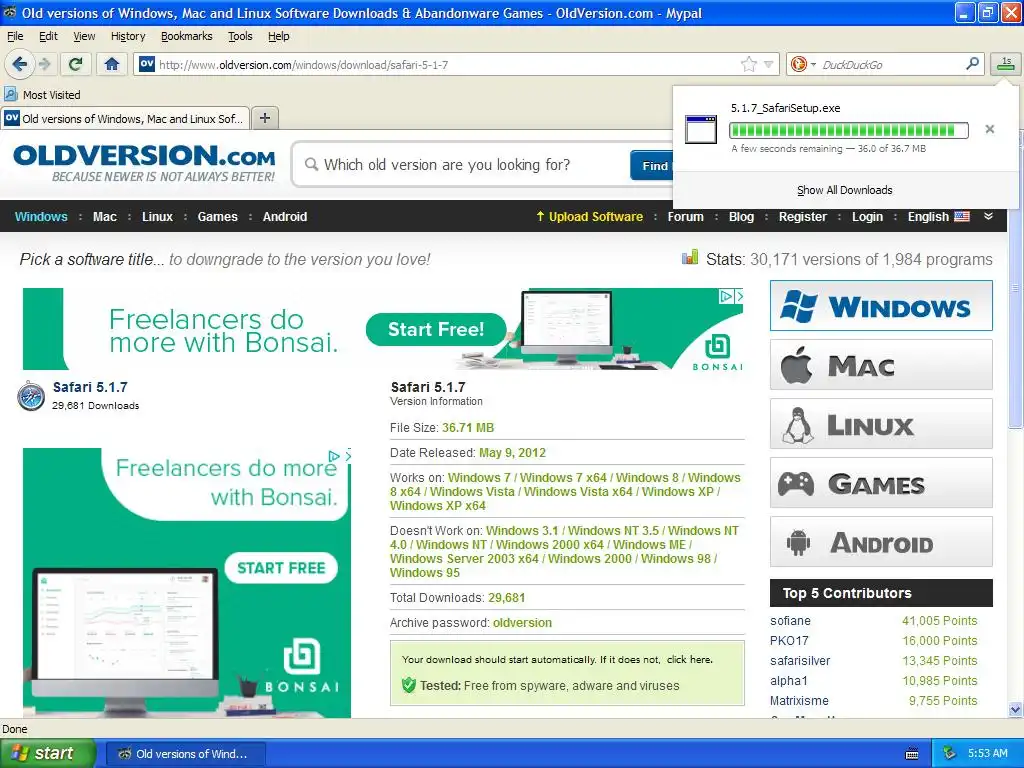Click the AdChoices icon on the top banner ad
1024x768 pixels.
[x=726, y=296]
